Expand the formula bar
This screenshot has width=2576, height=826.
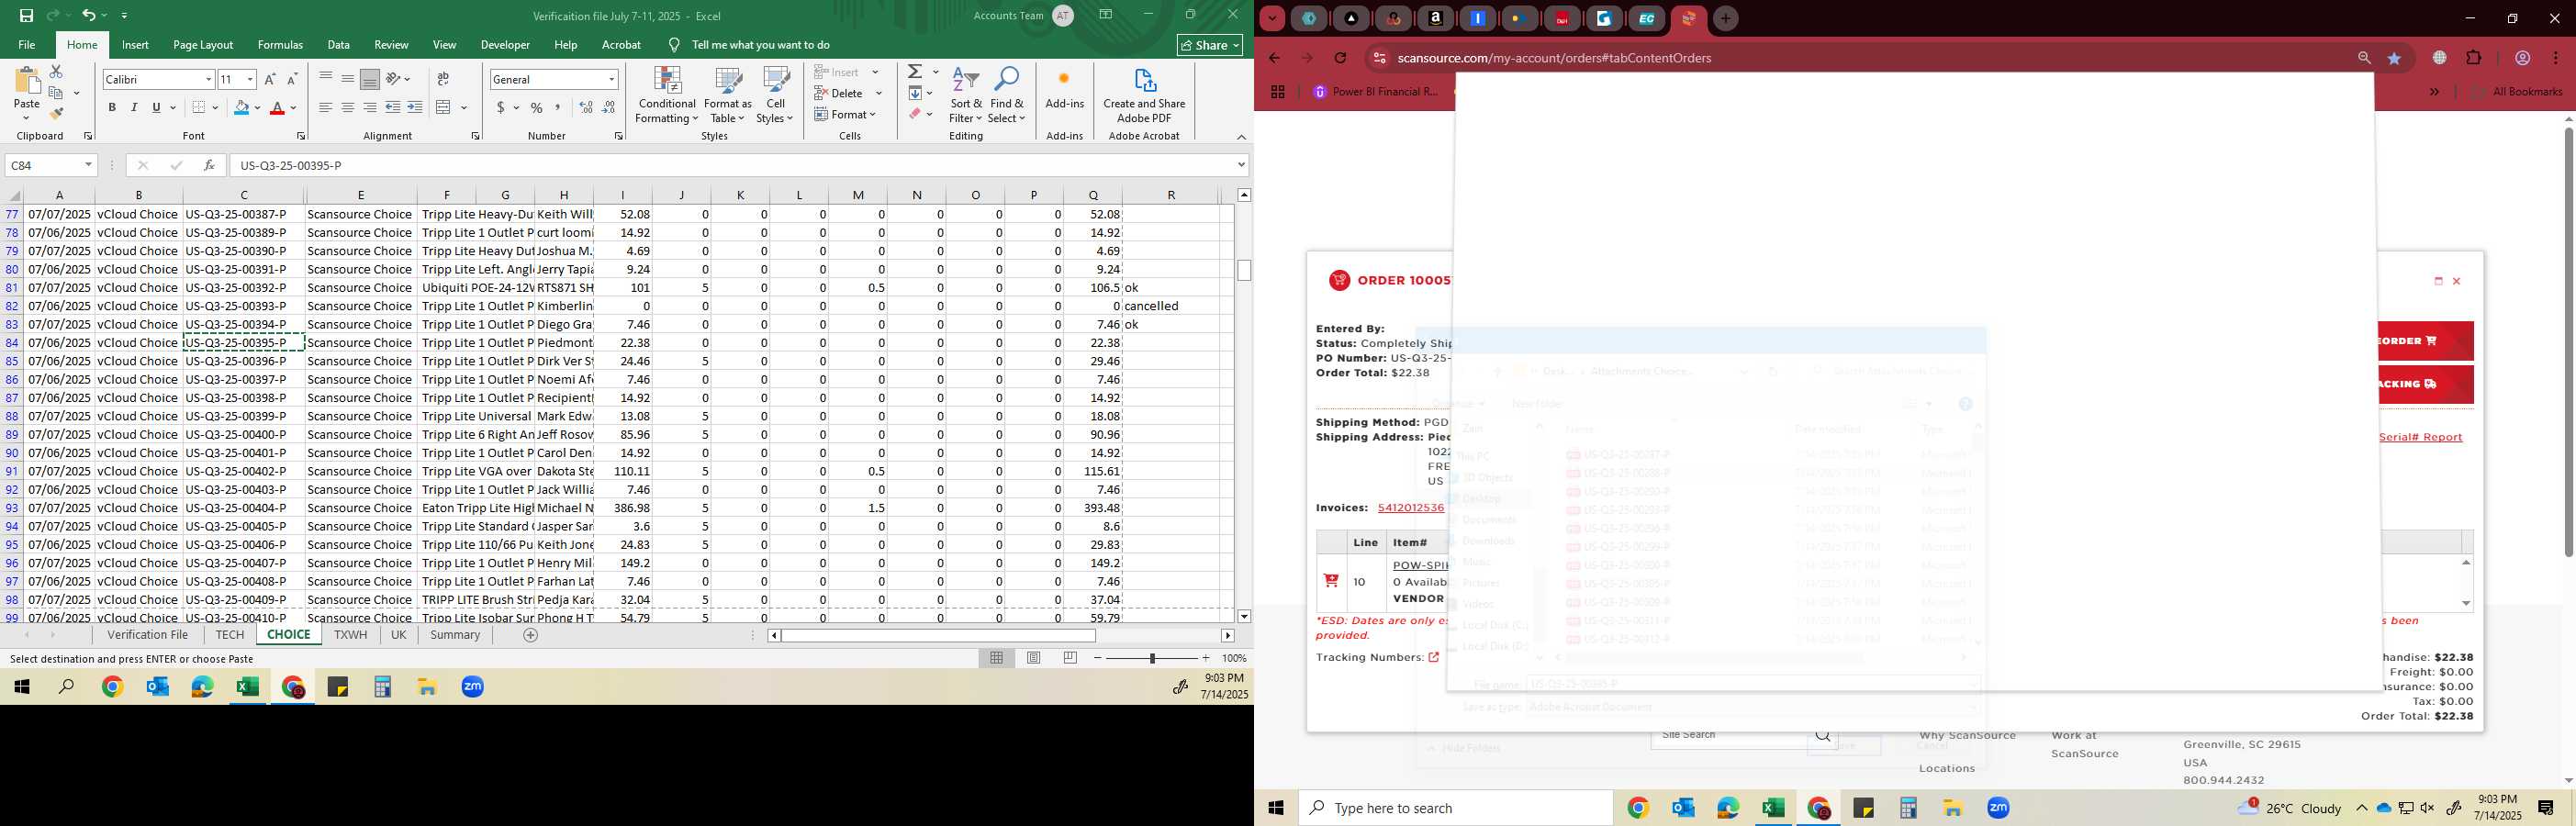coord(1241,165)
